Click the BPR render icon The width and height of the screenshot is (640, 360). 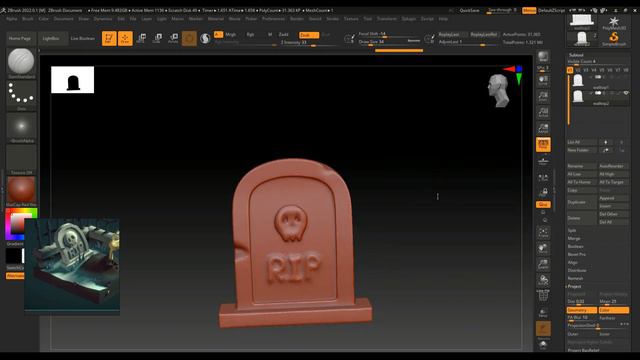click(543, 57)
